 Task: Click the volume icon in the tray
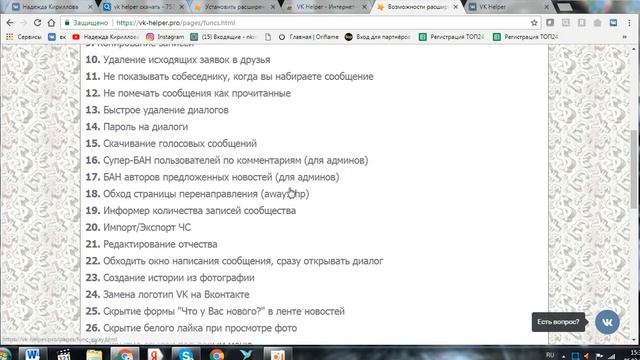click(x=587, y=356)
